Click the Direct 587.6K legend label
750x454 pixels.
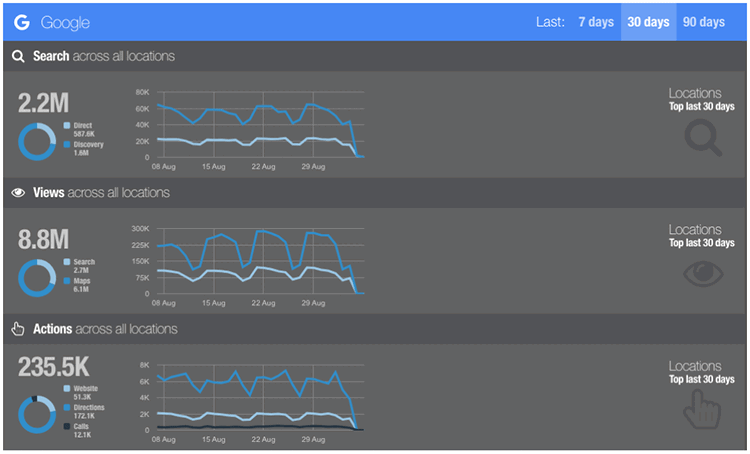point(84,130)
